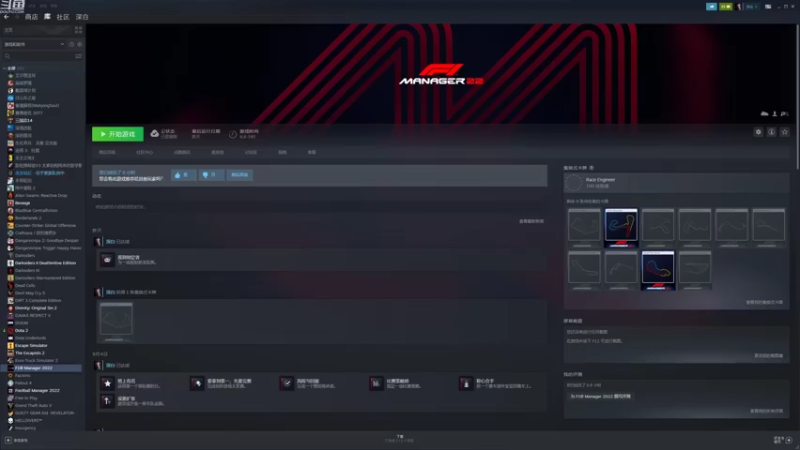Image resolution: width=800 pixels, height=450 pixels.
Task: Enter Big Picture mode icon
Action: click(768, 7)
